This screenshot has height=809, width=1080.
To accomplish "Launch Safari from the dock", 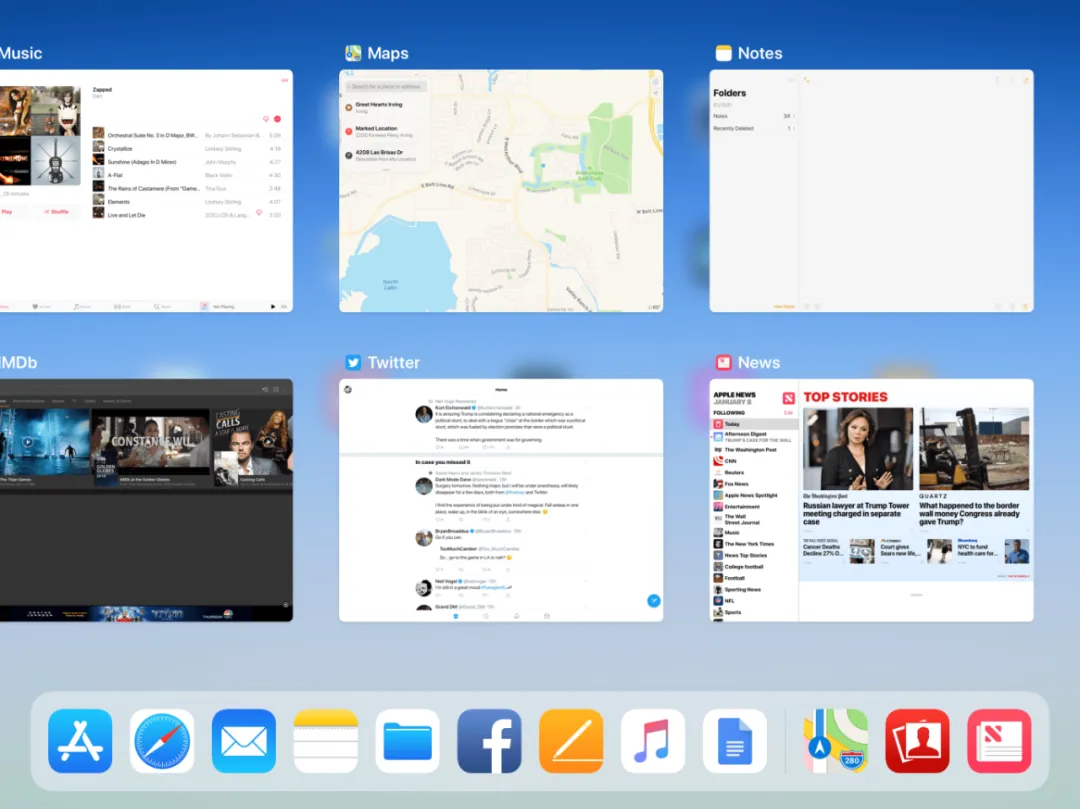I will coord(162,741).
